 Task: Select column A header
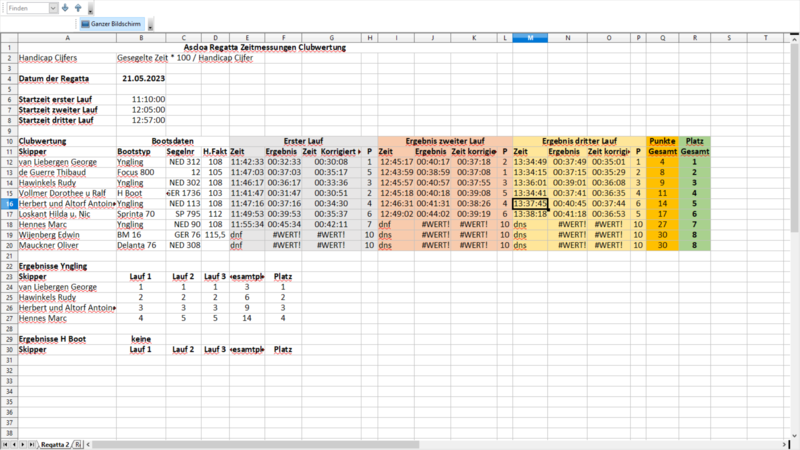67,38
